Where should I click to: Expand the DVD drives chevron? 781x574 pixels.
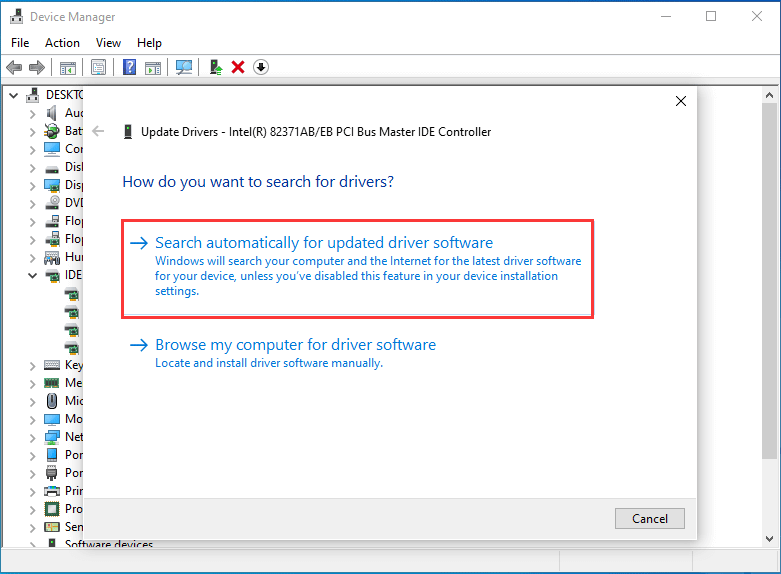[33, 204]
